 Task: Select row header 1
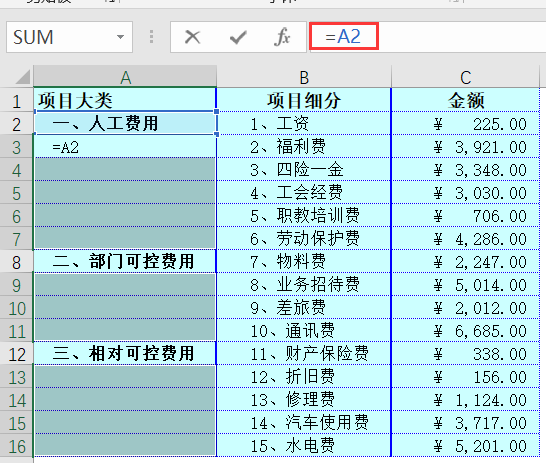16,100
